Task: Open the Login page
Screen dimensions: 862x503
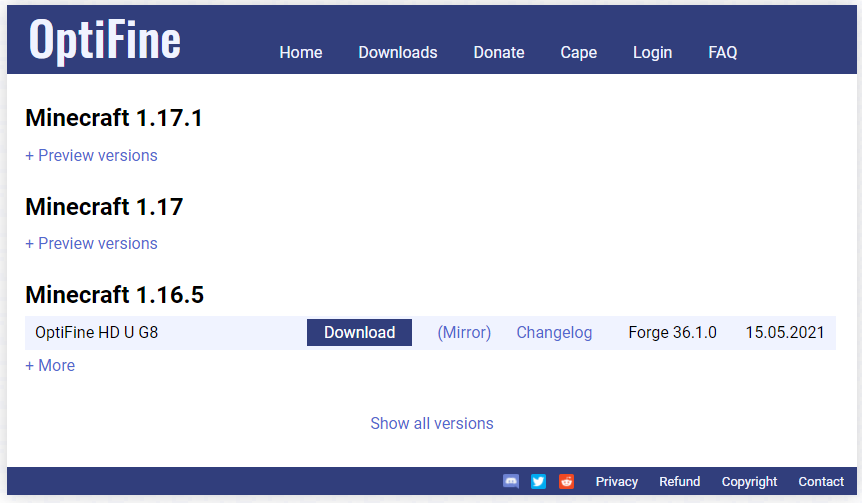Action: pos(653,52)
